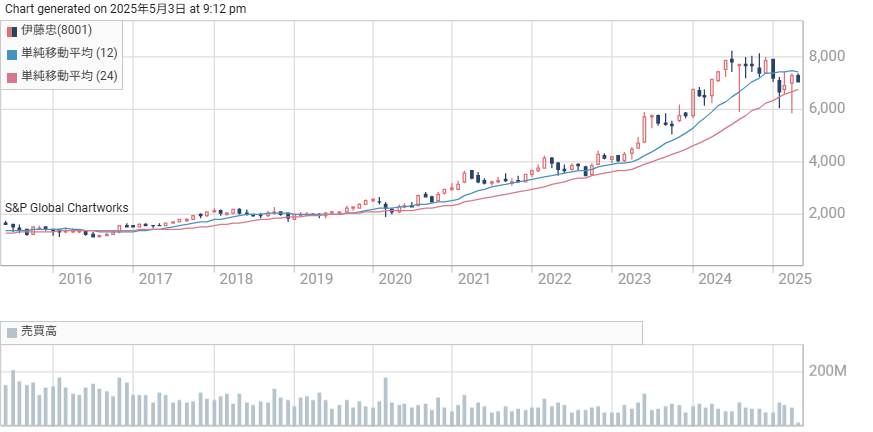Click the tallest volume bar in early 2020
The height and width of the screenshot is (432, 873).
click(385, 402)
